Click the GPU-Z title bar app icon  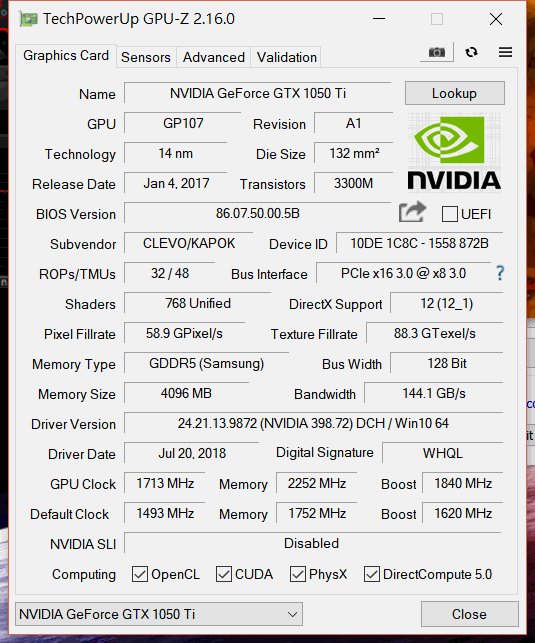tap(28, 19)
